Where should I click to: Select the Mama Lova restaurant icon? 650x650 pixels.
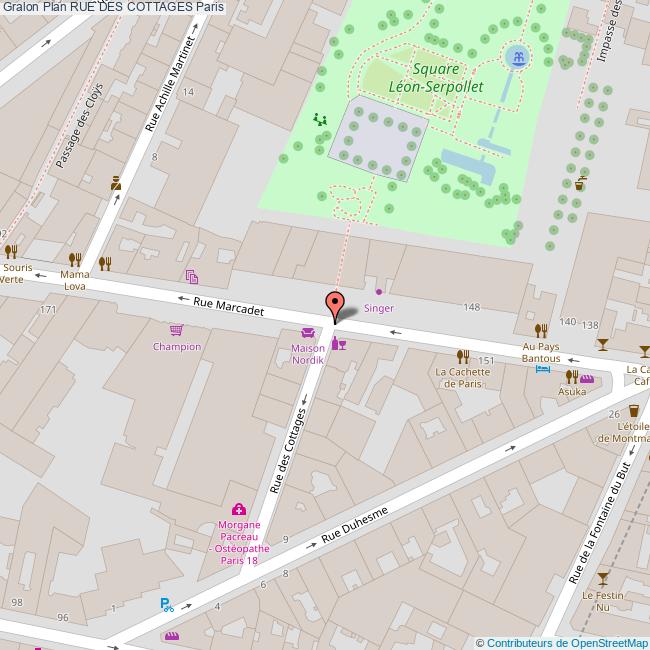click(75, 260)
